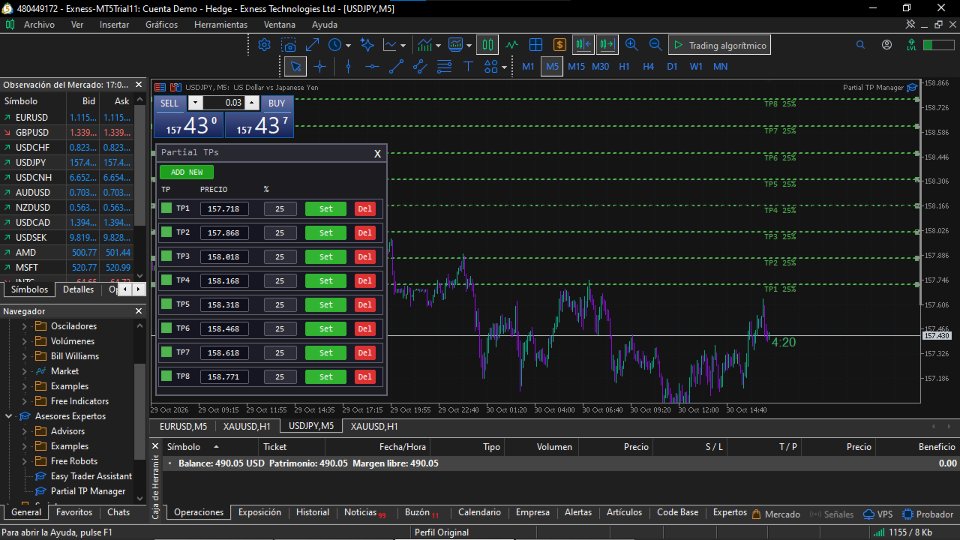This screenshot has width=960, height=540.
Task: Toggle the TP2 green checkbox
Action: (x=167, y=232)
